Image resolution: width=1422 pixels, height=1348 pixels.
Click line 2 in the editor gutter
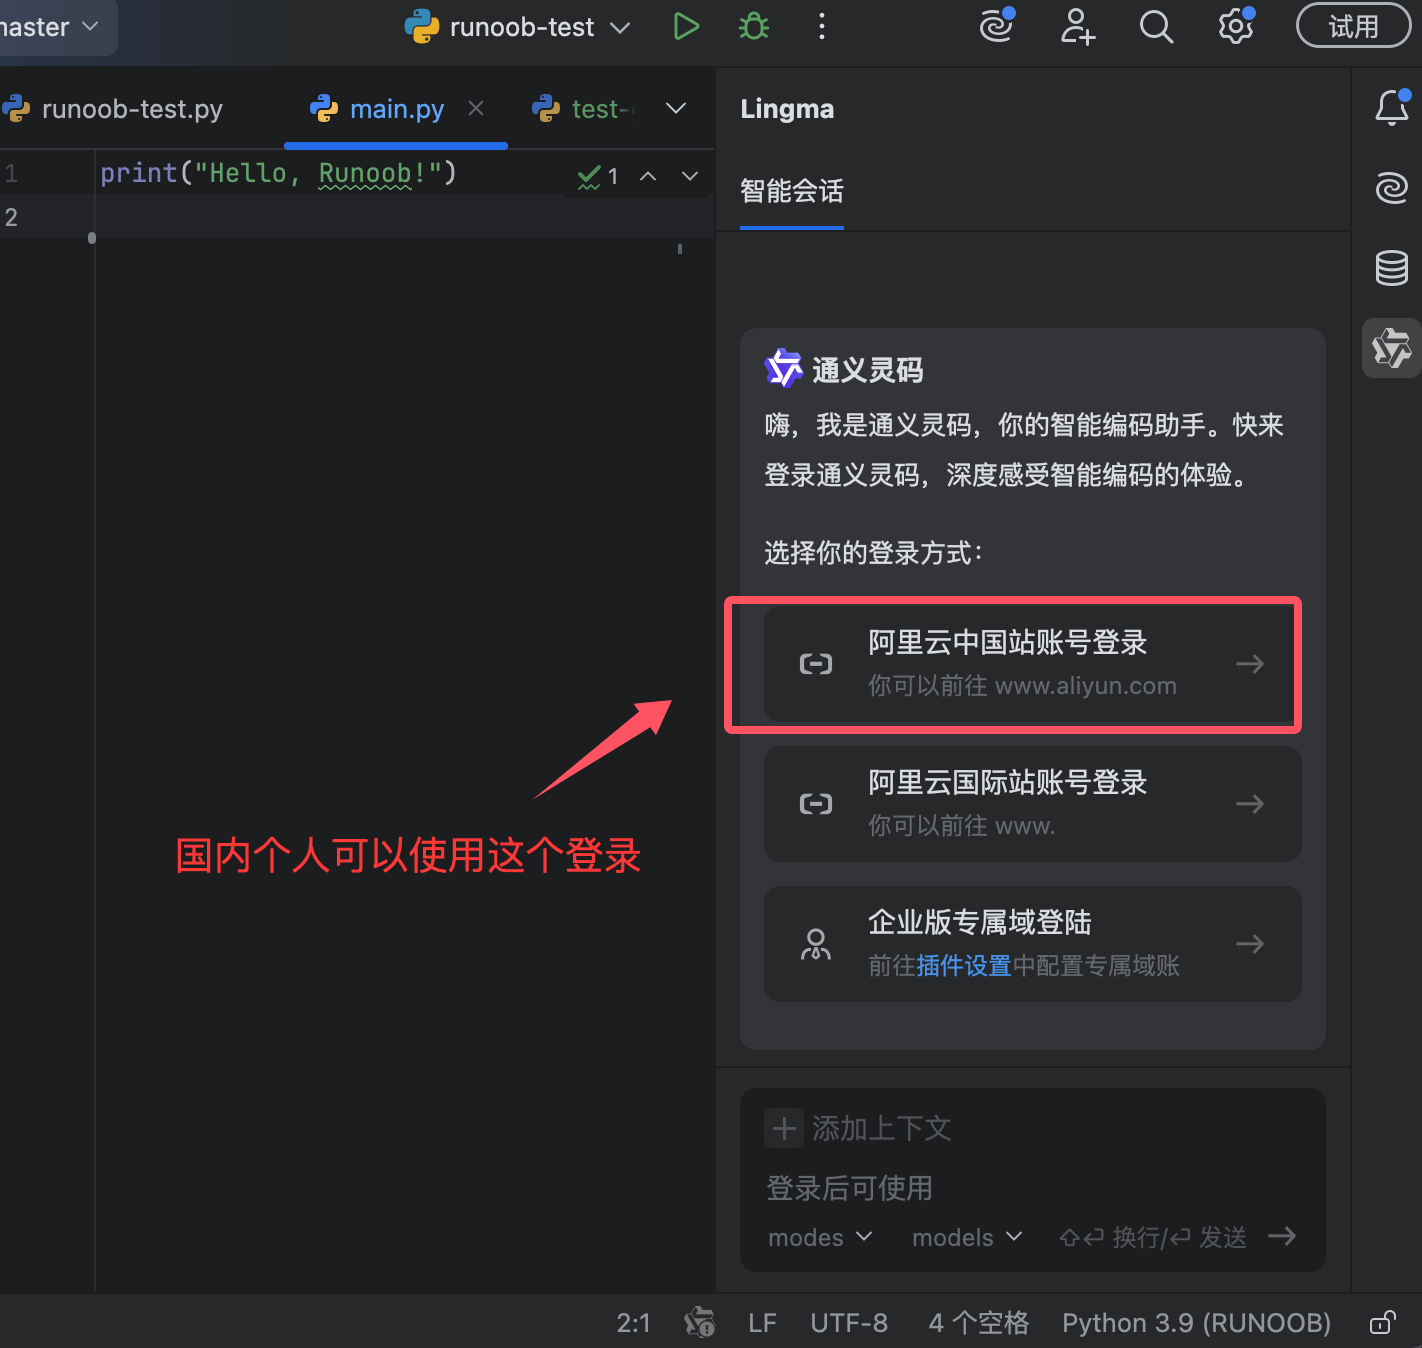click(x=11, y=217)
